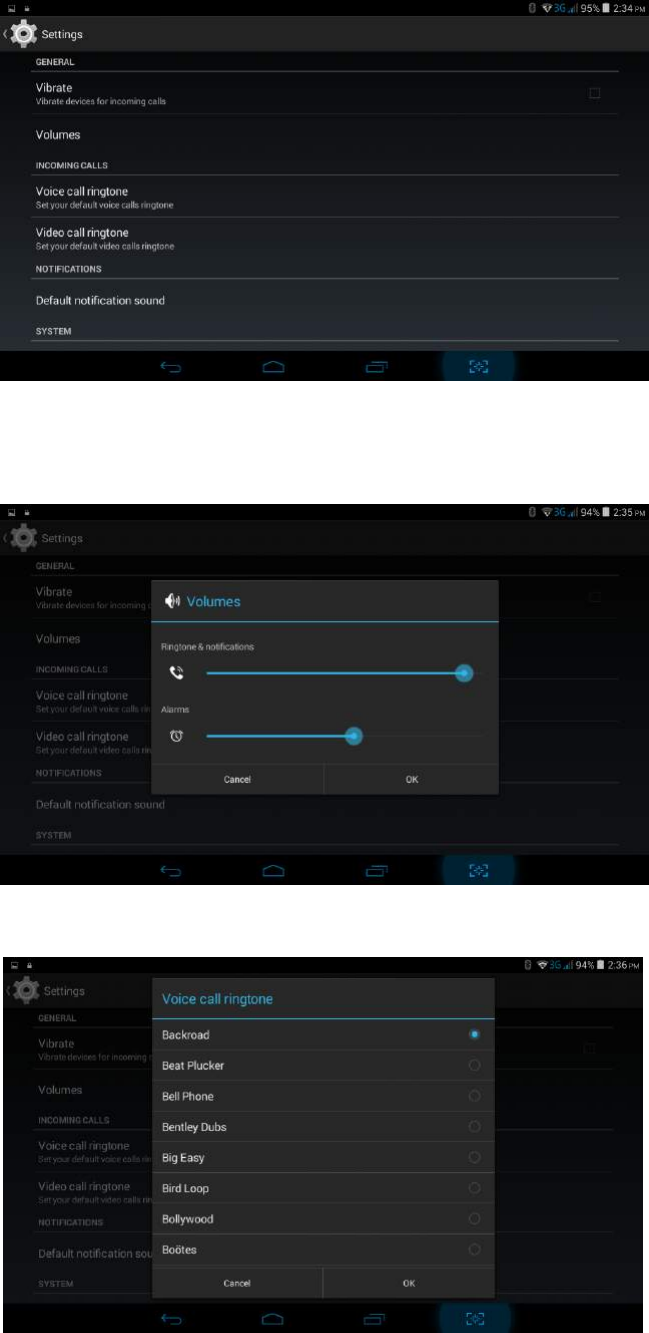Tap the screenshot capture icon on the 2:34 screen
Screen dimensions: 649x1333
pyautogui.click(x=479, y=367)
